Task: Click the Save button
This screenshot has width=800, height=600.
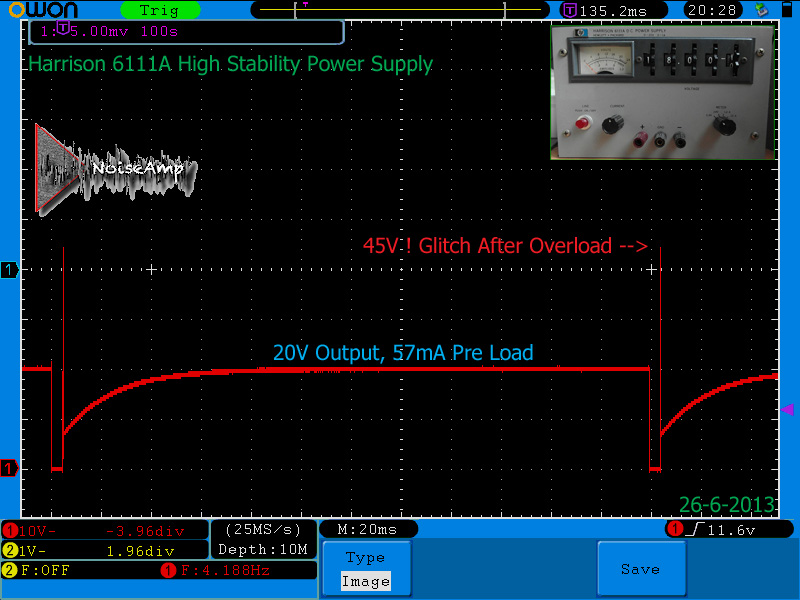Action: [x=641, y=568]
